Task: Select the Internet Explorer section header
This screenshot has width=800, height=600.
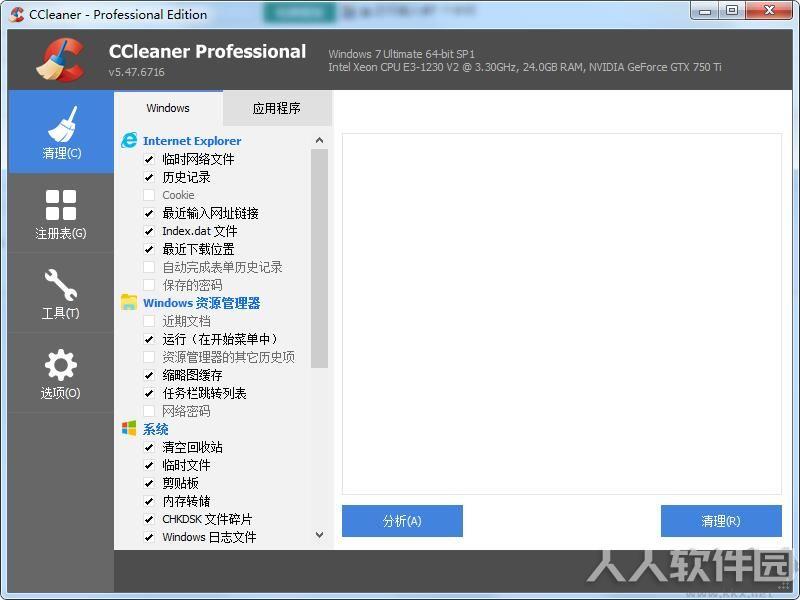Action: tap(192, 141)
